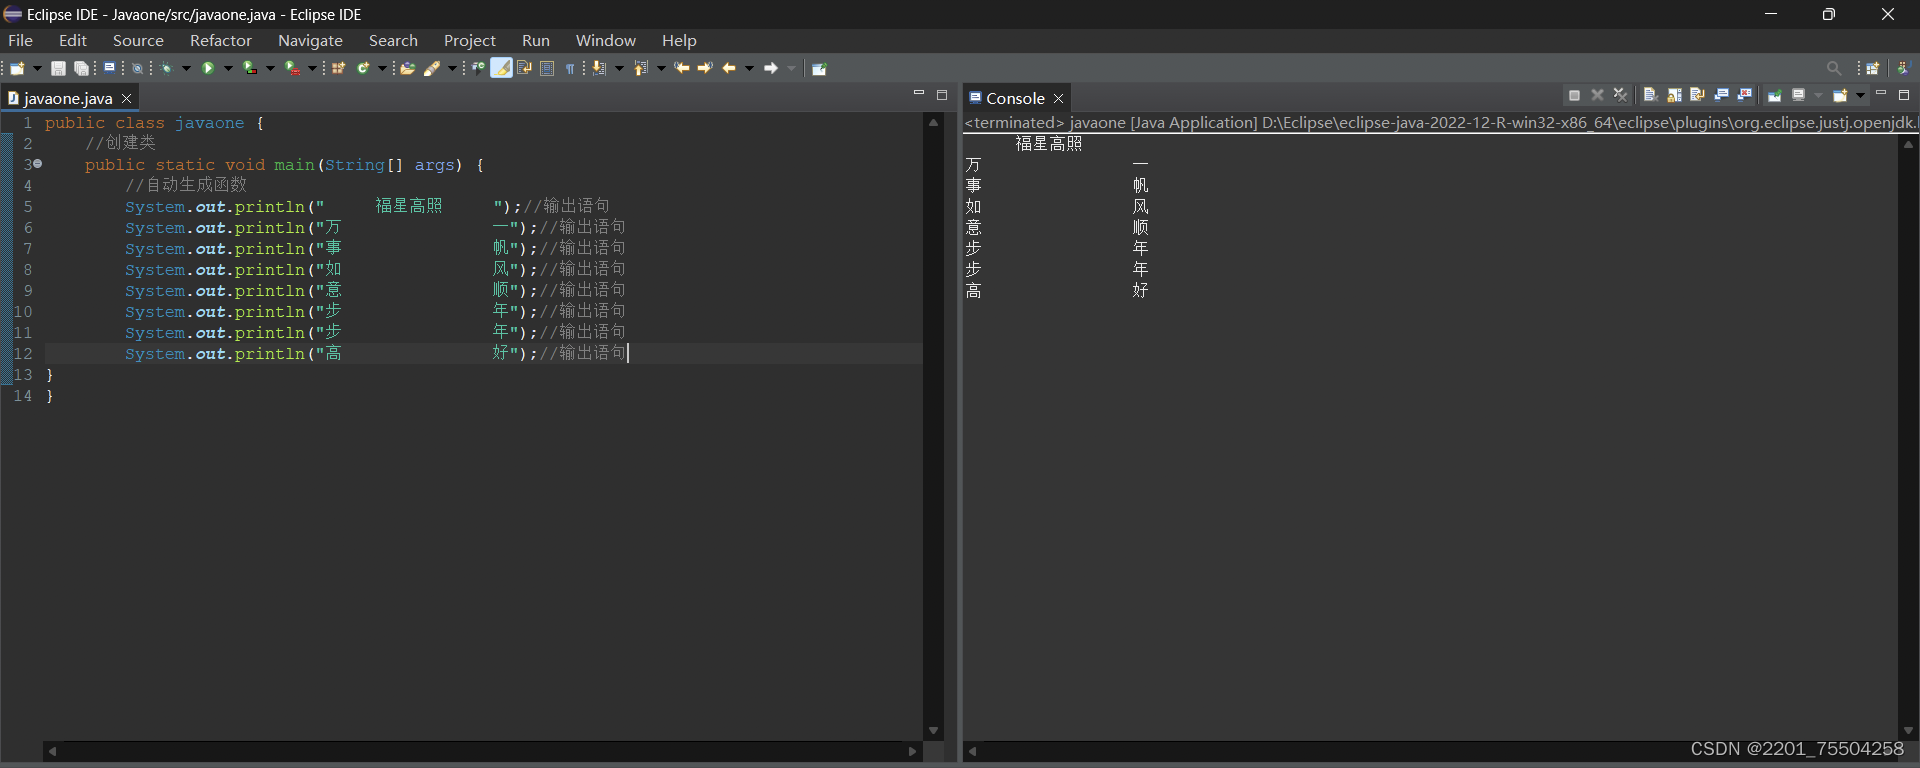The height and width of the screenshot is (768, 1920).
Task: Click the Open Type folder icon
Action: pos(407,68)
